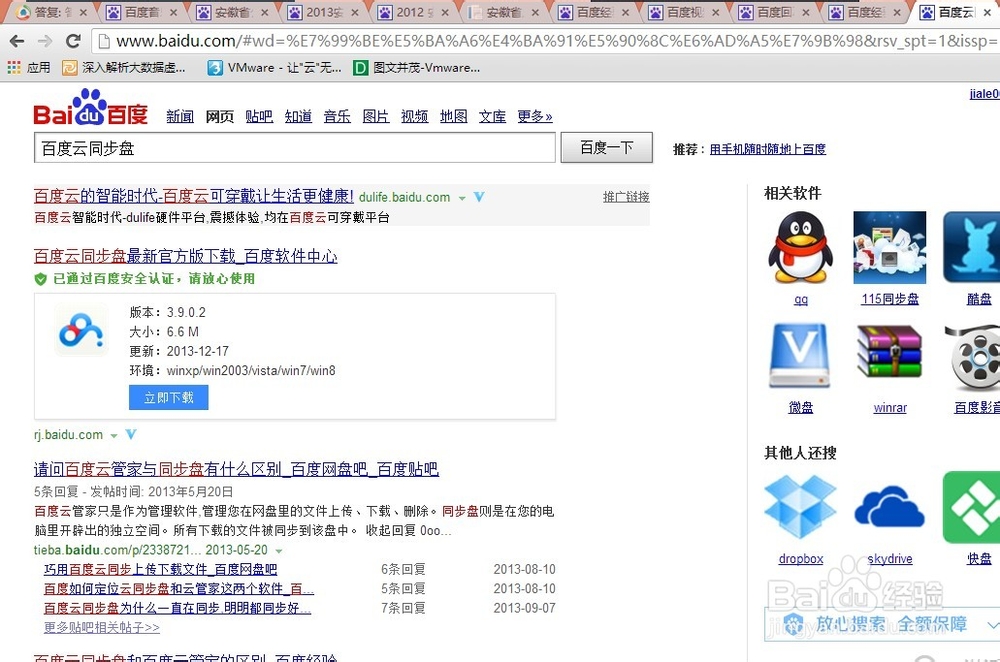Click inside the Baidu search input field
The height and width of the screenshot is (662, 1000).
(295, 148)
